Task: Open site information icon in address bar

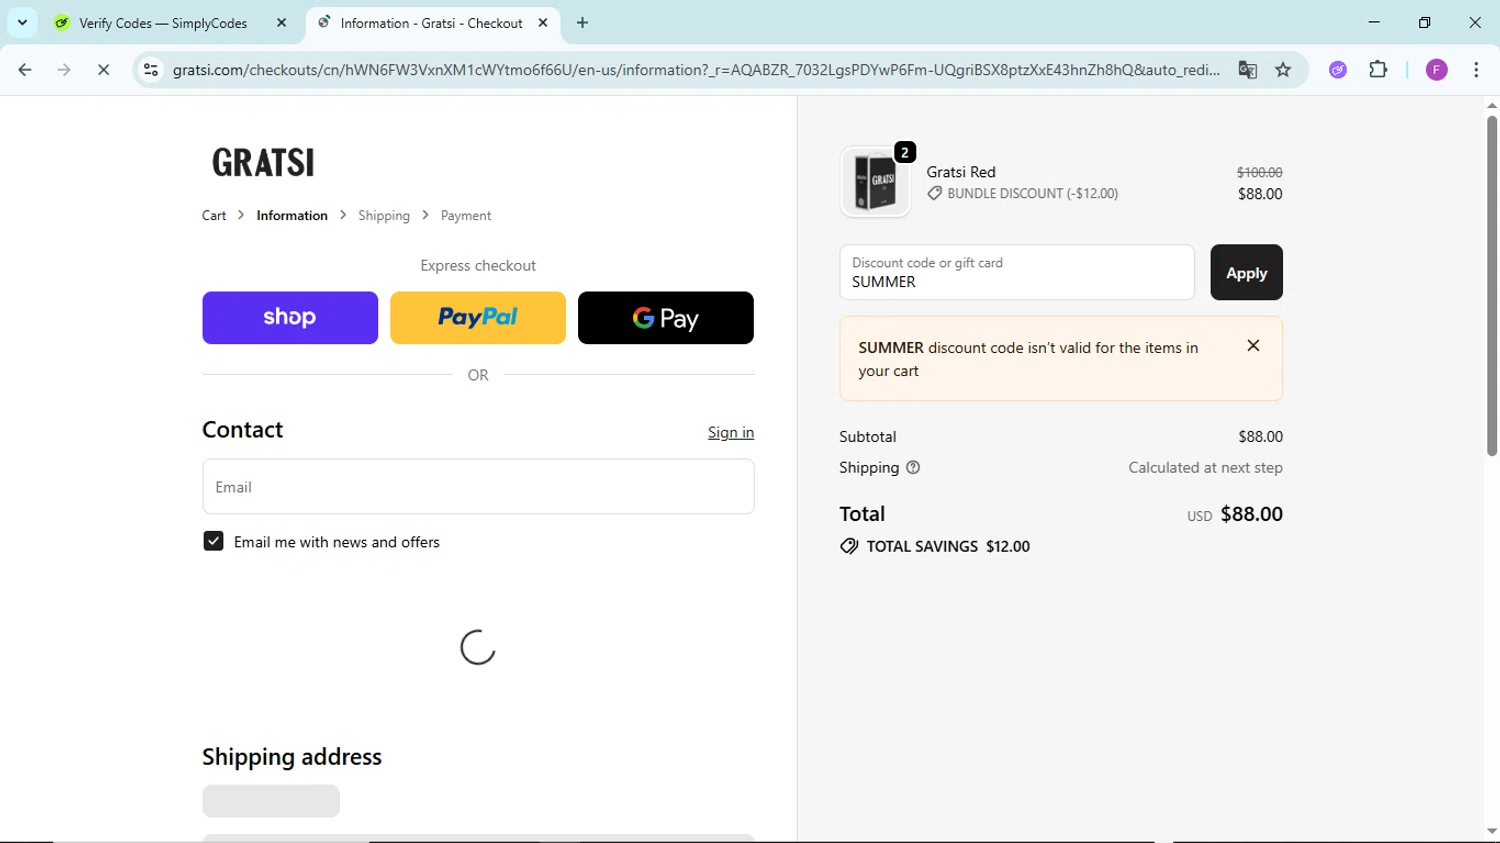Action: (x=151, y=70)
